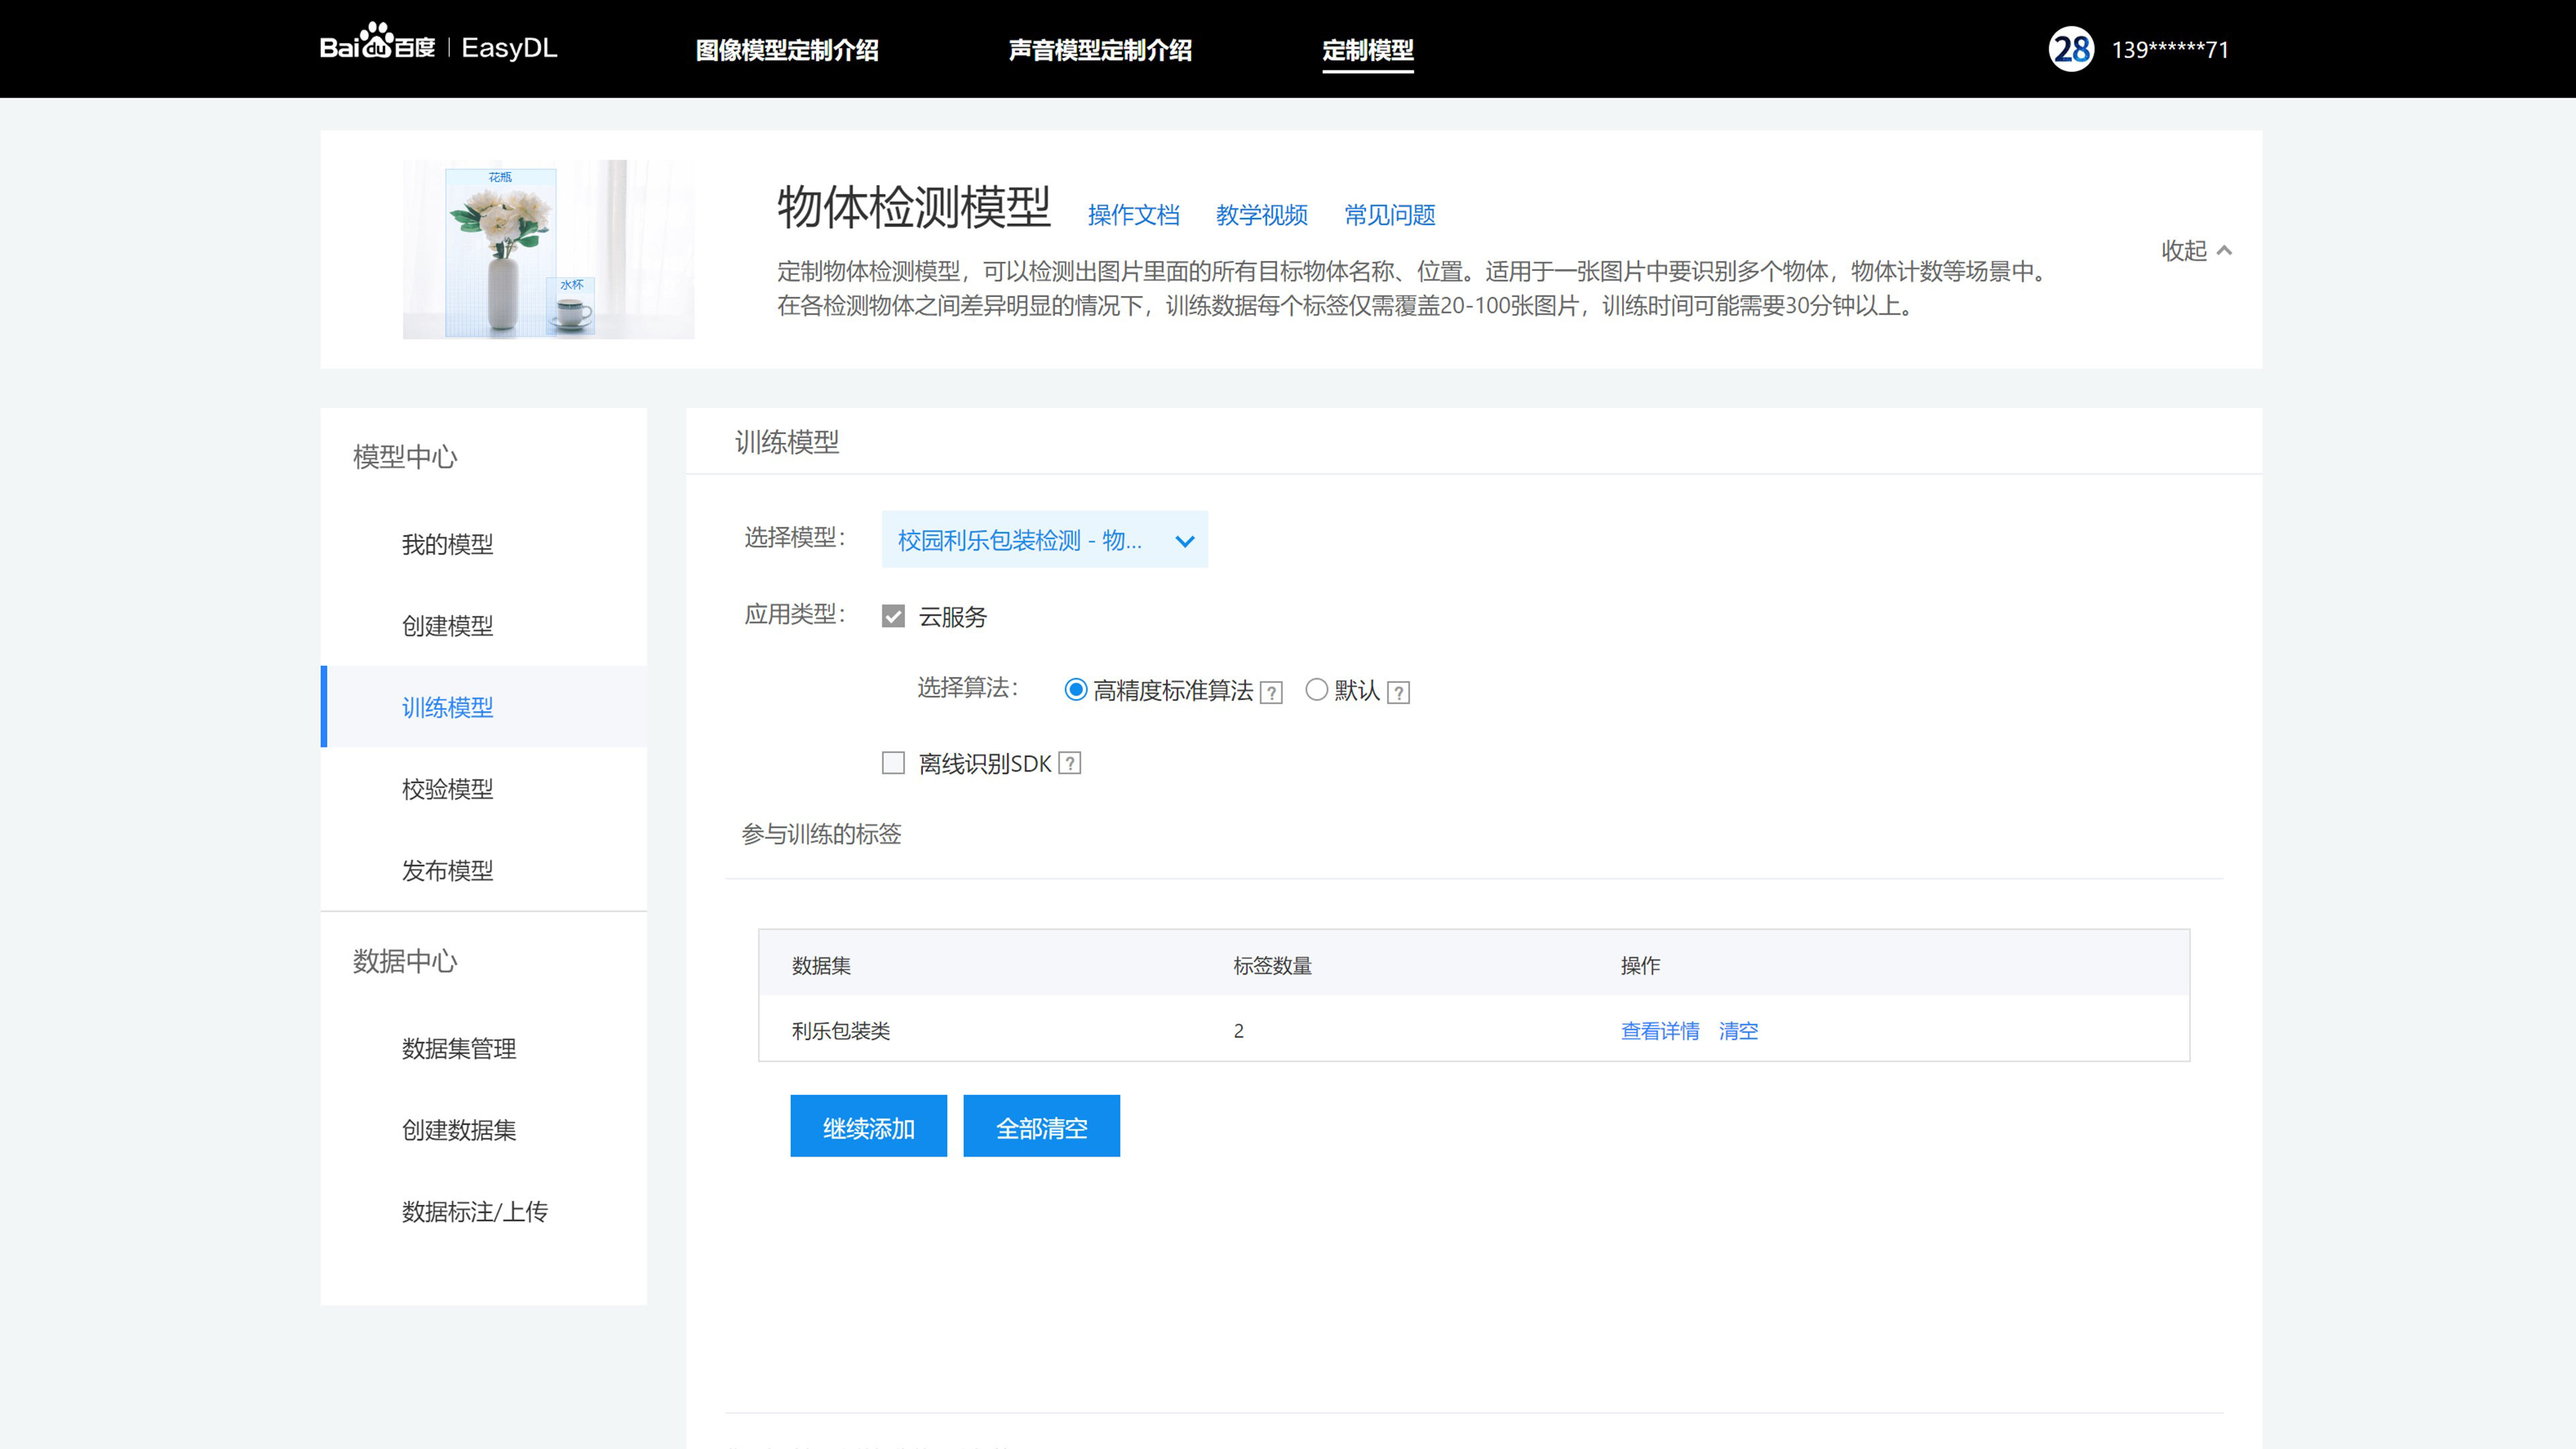2576x1449 pixels.
Task: Open the 操作文档 link
Action: coord(1133,215)
